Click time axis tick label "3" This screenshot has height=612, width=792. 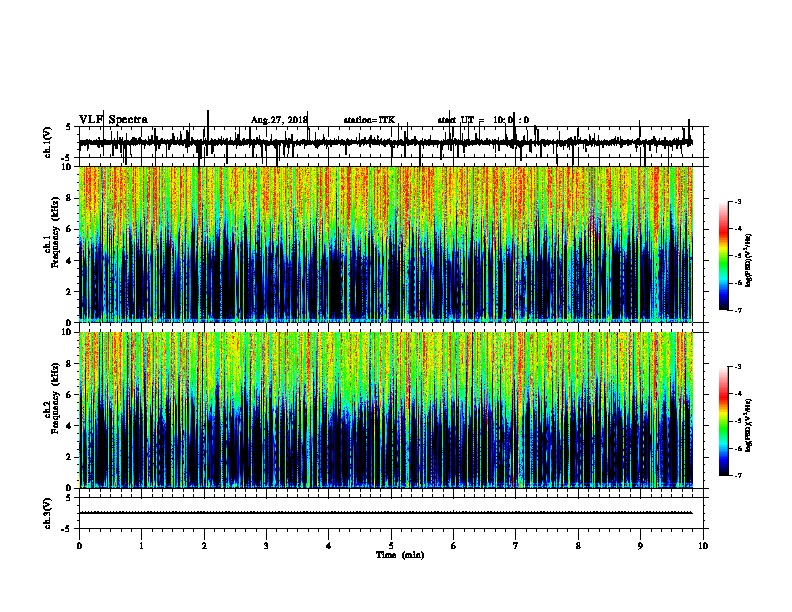click(266, 546)
